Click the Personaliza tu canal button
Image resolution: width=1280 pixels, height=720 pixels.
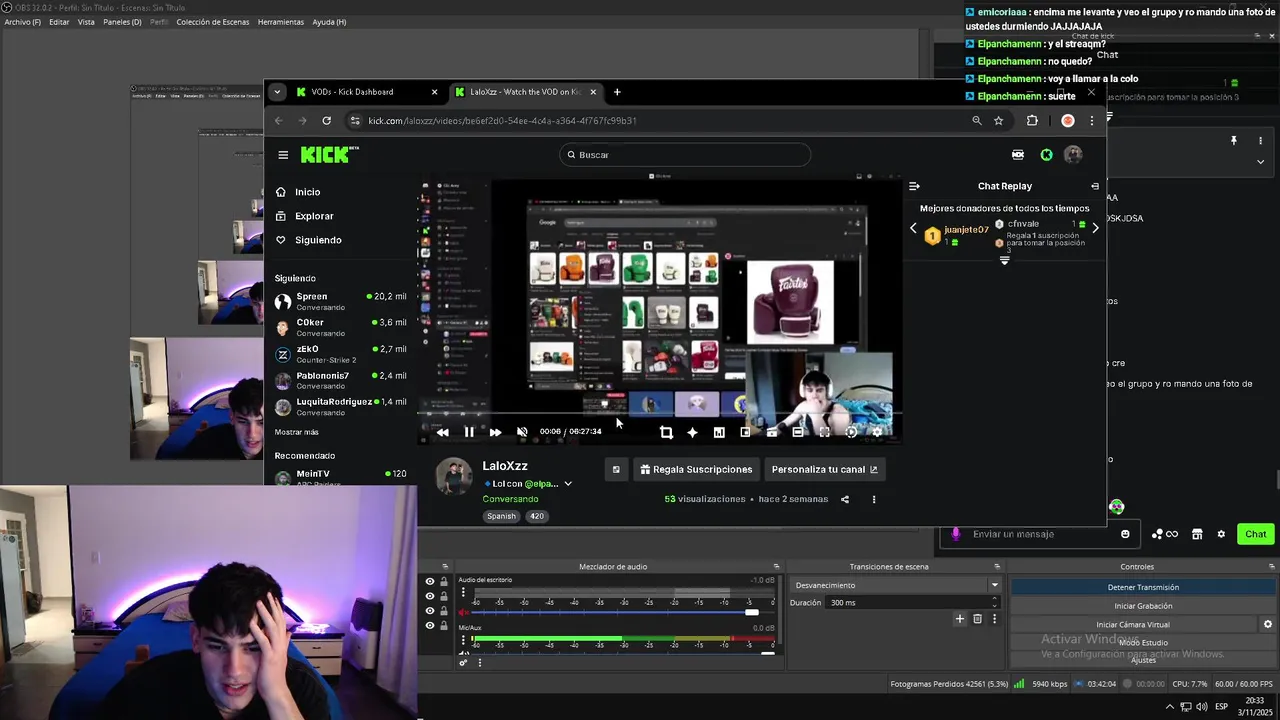824,469
